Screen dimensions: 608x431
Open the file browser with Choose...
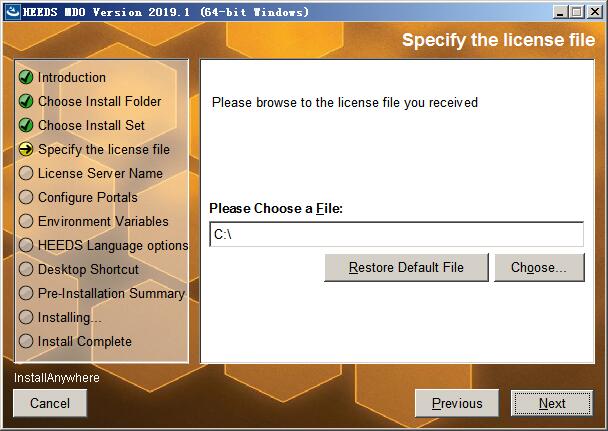pyautogui.click(x=539, y=267)
